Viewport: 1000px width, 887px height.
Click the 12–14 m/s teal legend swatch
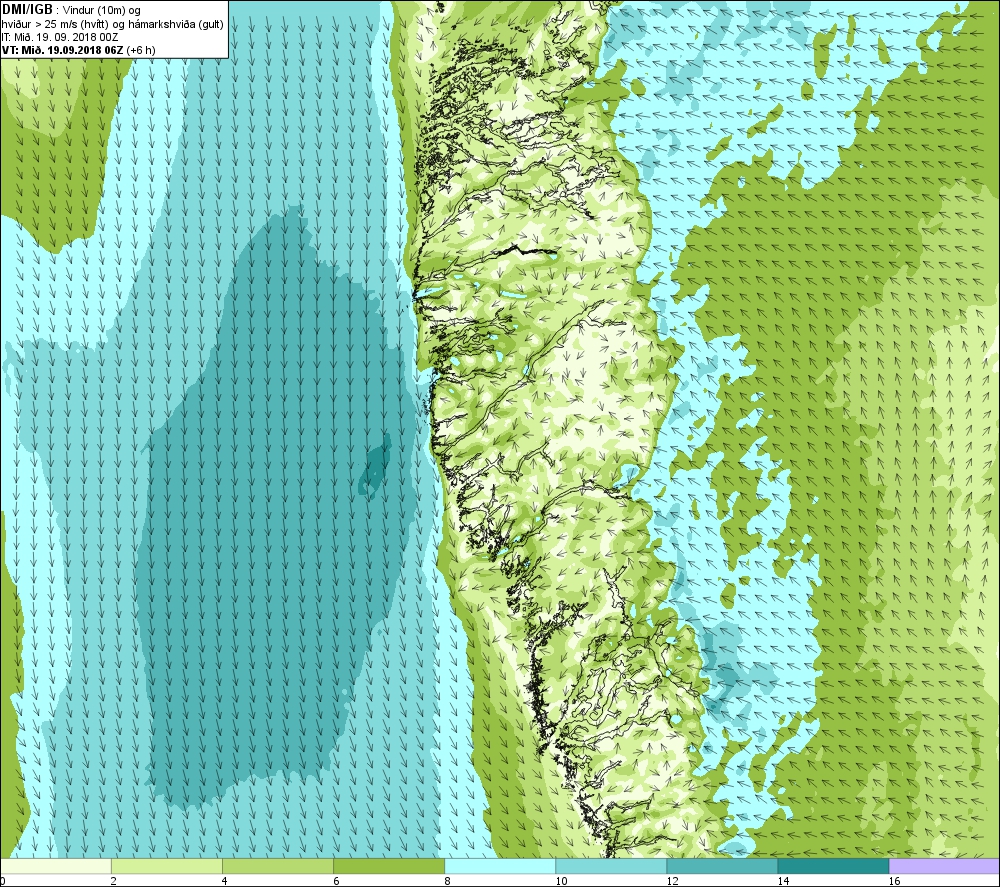pos(722,866)
